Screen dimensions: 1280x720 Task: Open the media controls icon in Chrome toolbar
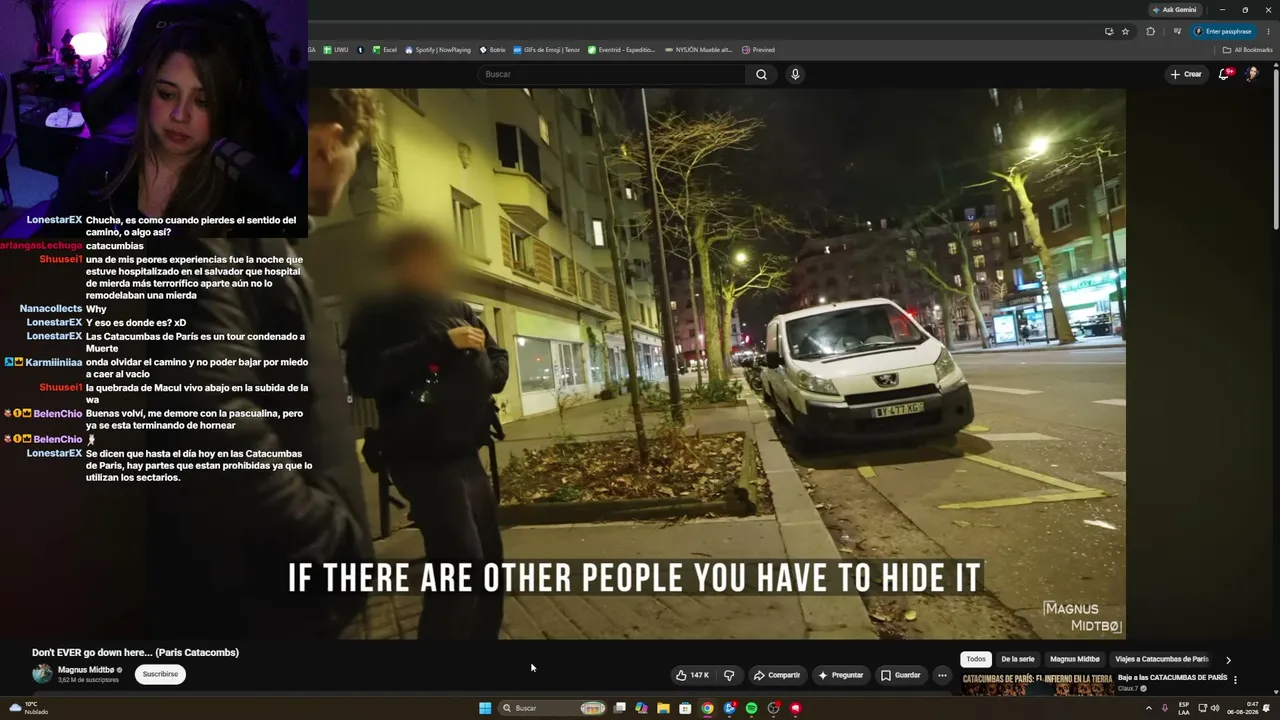1177,31
